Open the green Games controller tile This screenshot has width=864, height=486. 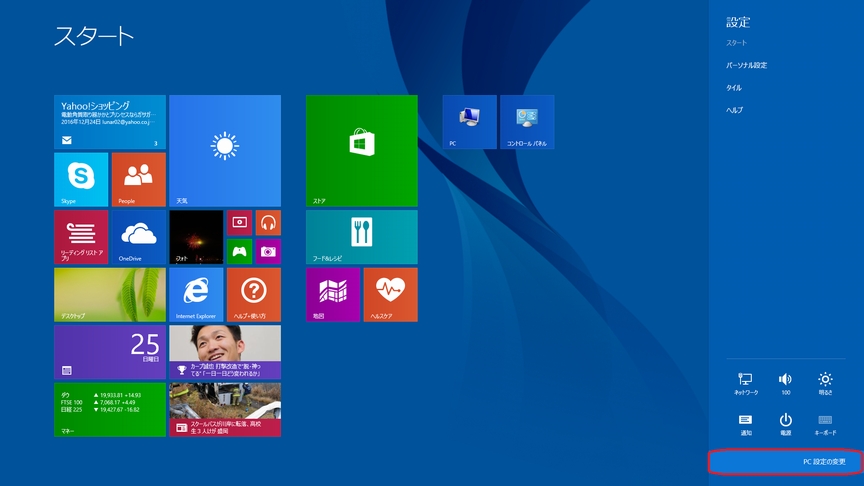pos(239,251)
